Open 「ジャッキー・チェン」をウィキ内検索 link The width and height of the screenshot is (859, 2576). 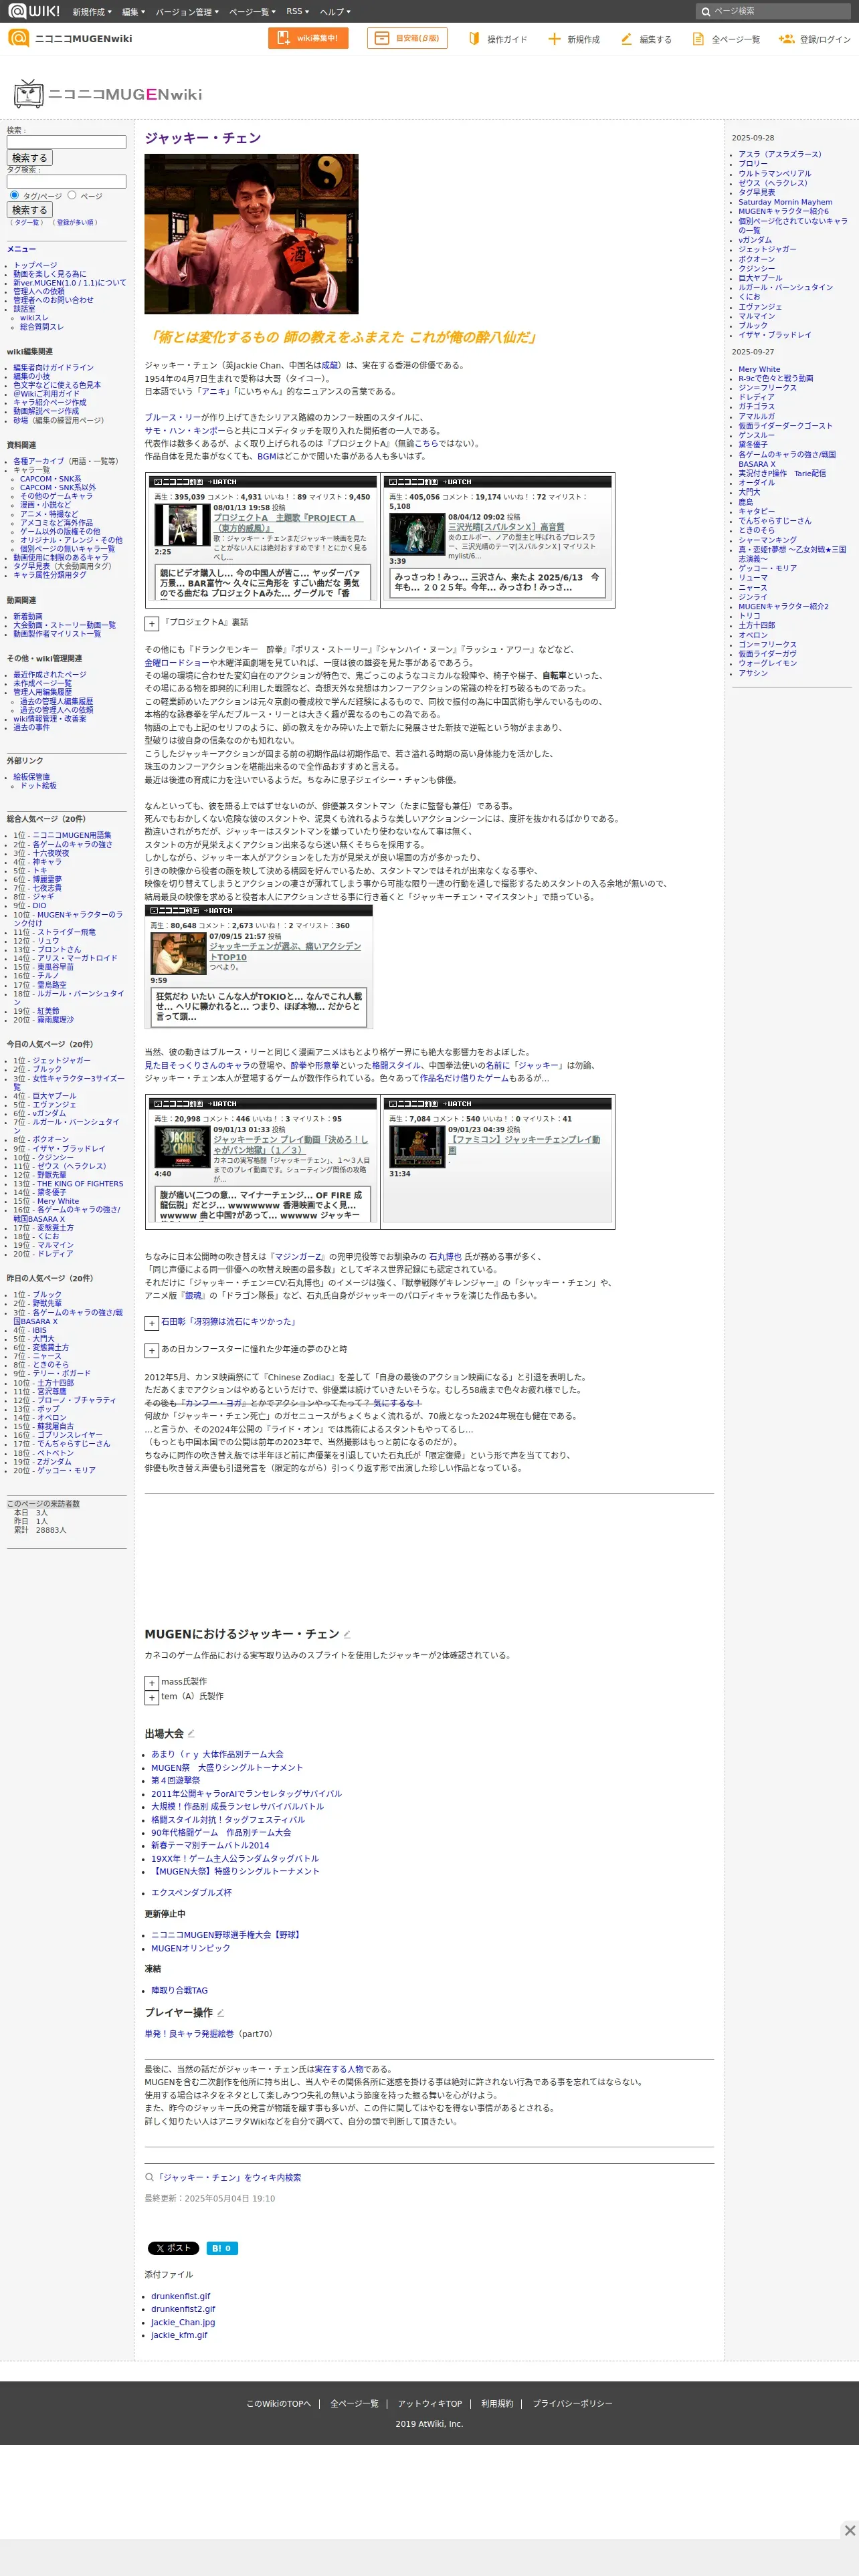[x=227, y=2177]
